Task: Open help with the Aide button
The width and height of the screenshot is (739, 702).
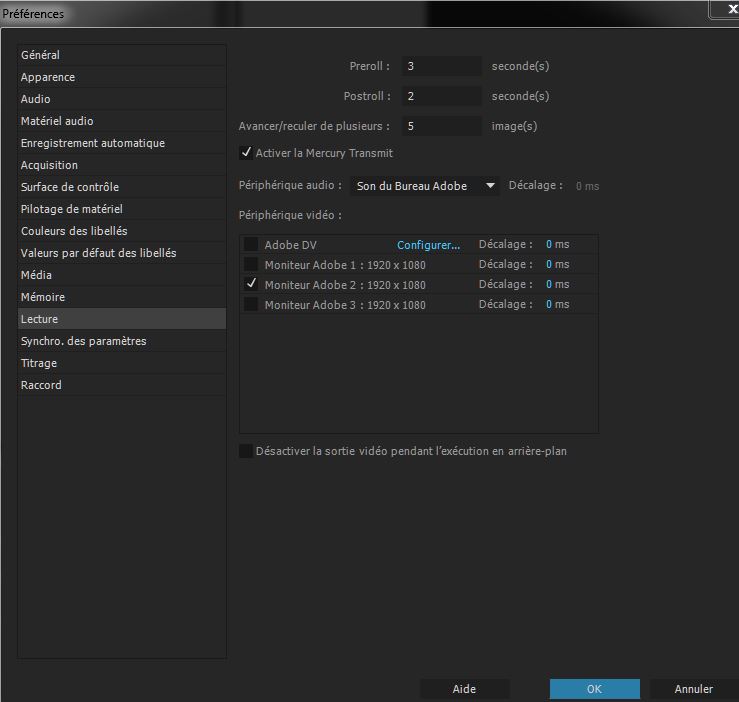Action: click(x=464, y=689)
